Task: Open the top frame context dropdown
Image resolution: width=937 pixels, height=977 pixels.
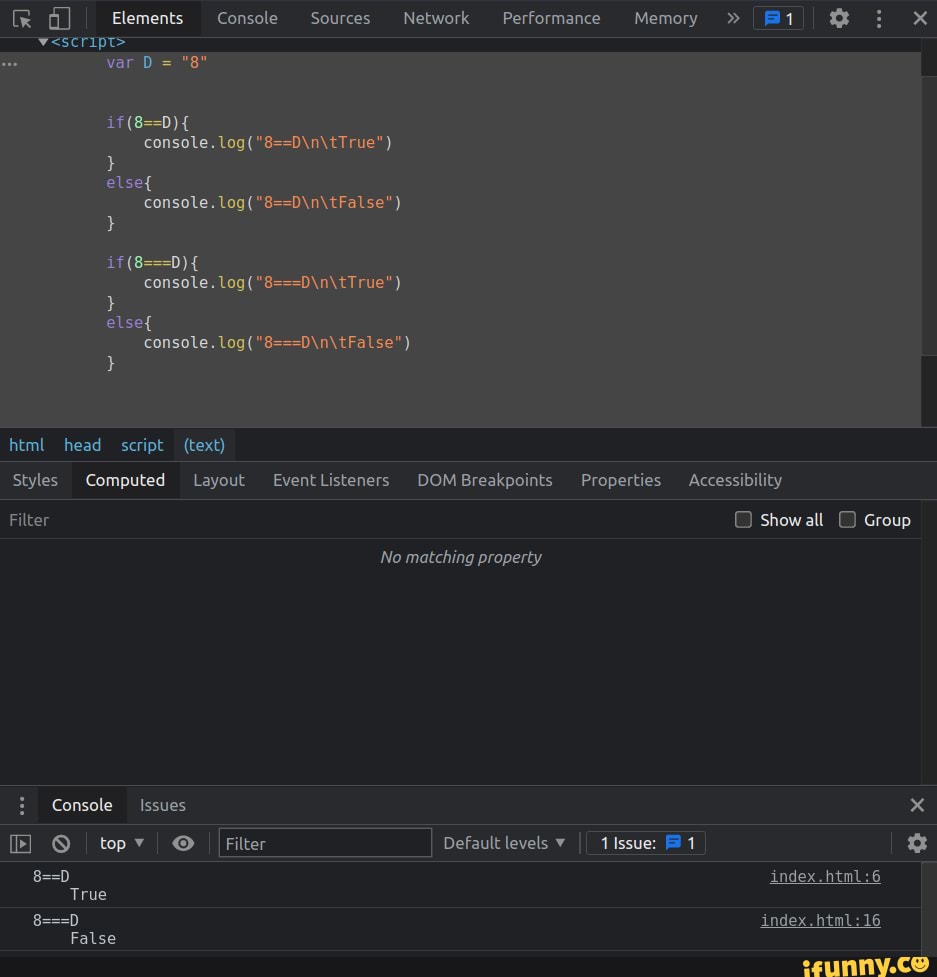Action: (x=120, y=843)
